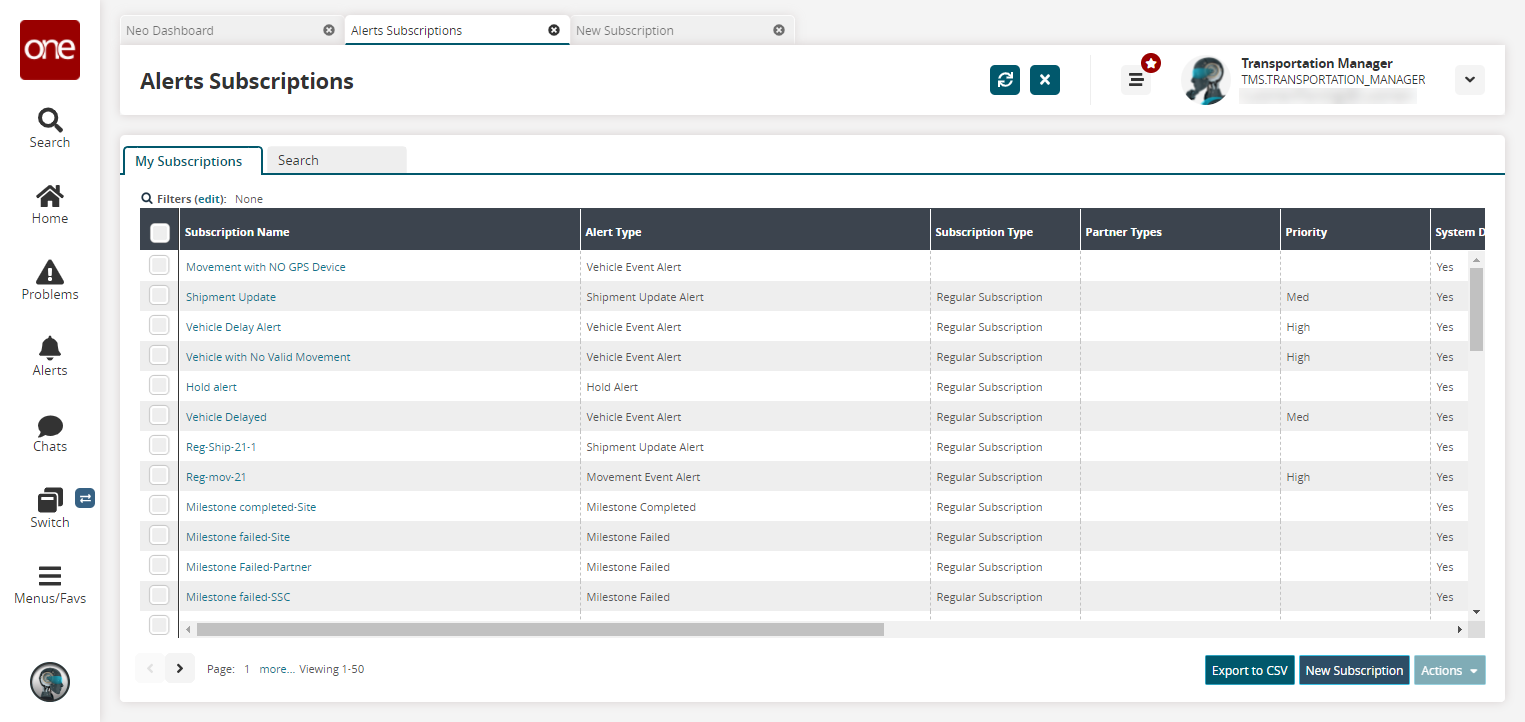Select the Hold alert row checkbox
The height and width of the screenshot is (722, 1525).
click(159, 386)
